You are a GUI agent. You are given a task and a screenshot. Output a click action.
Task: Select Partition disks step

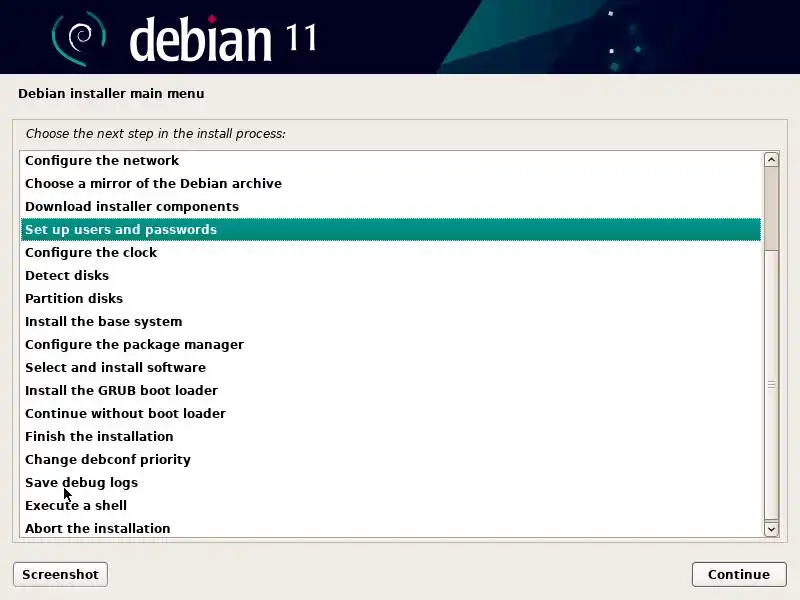coord(391,298)
